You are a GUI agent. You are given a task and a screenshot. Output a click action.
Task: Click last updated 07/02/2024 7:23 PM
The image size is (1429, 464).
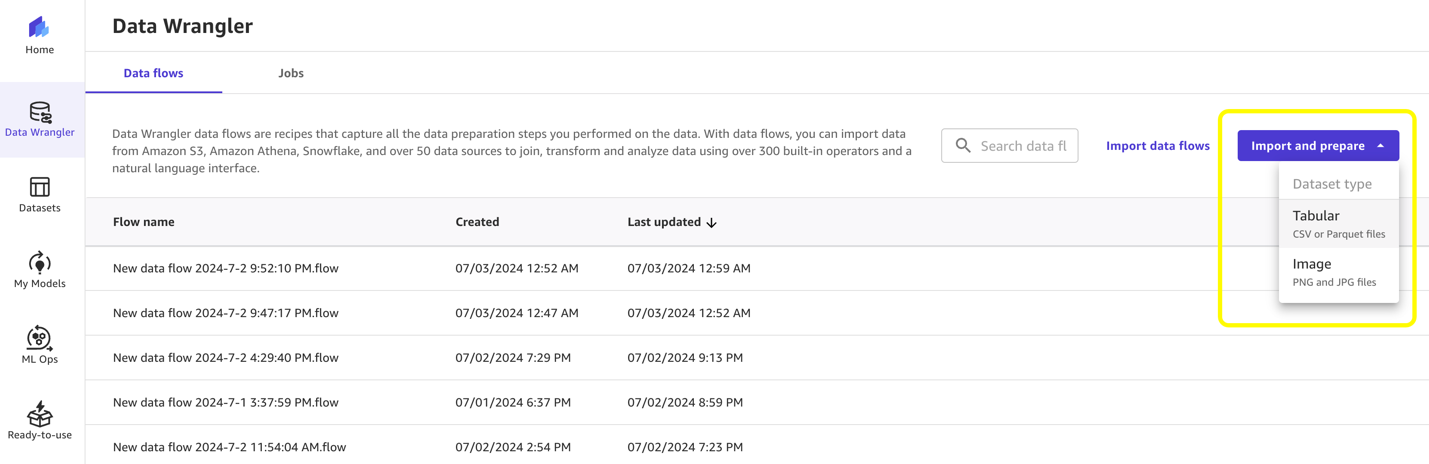685,447
